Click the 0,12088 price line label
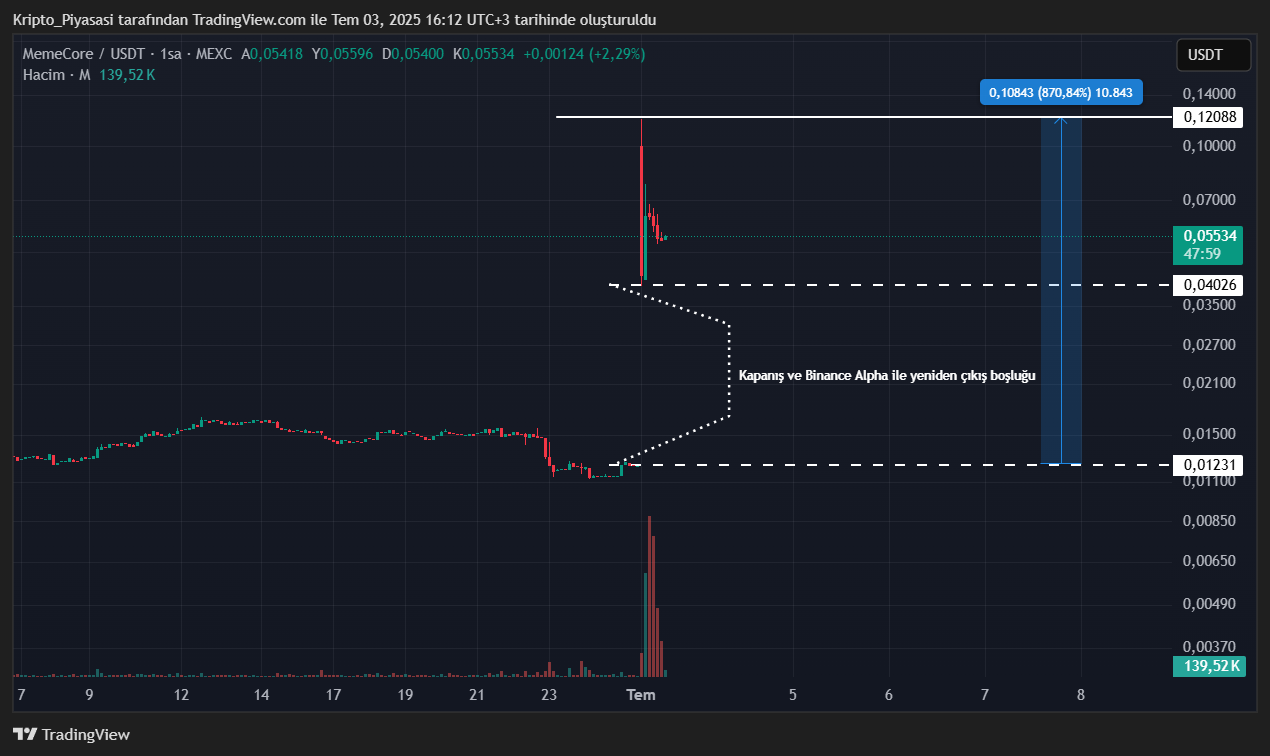The height and width of the screenshot is (756, 1270). pyautogui.click(x=1210, y=117)
